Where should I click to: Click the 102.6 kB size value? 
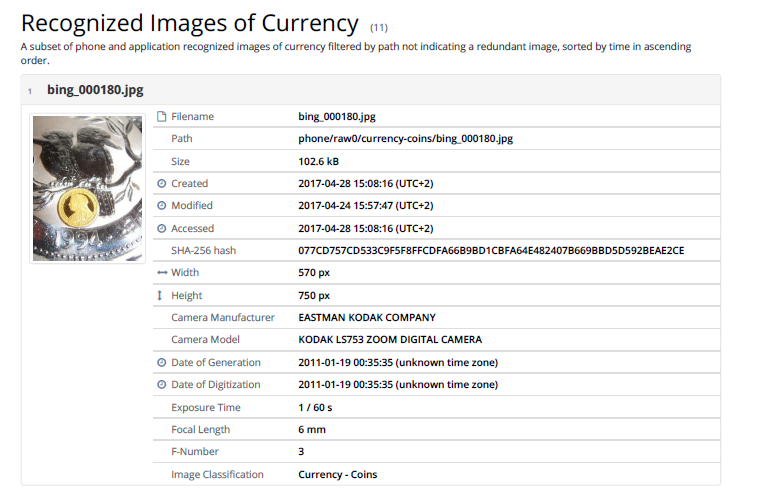pos(320,161)
